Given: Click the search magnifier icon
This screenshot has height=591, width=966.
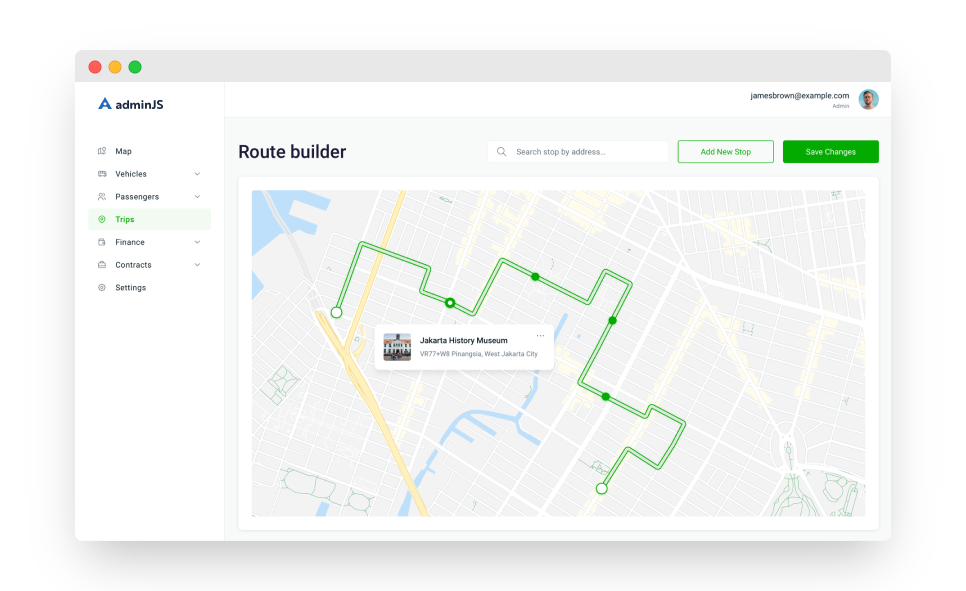Looking at the screenshot, I should (x=502, y=152).
